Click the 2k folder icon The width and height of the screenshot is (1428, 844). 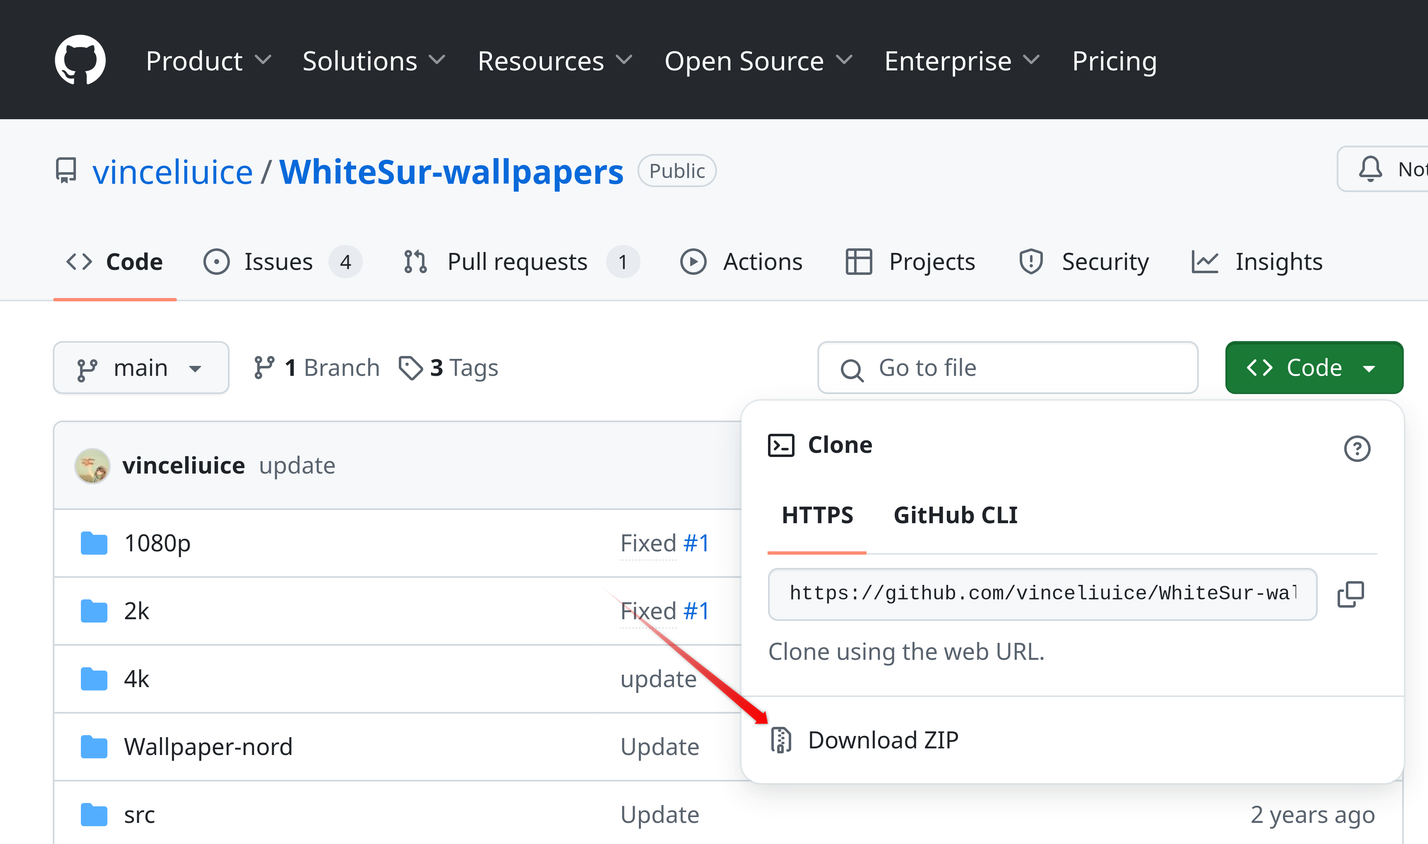pyautogui.click(x=94, y=611)
